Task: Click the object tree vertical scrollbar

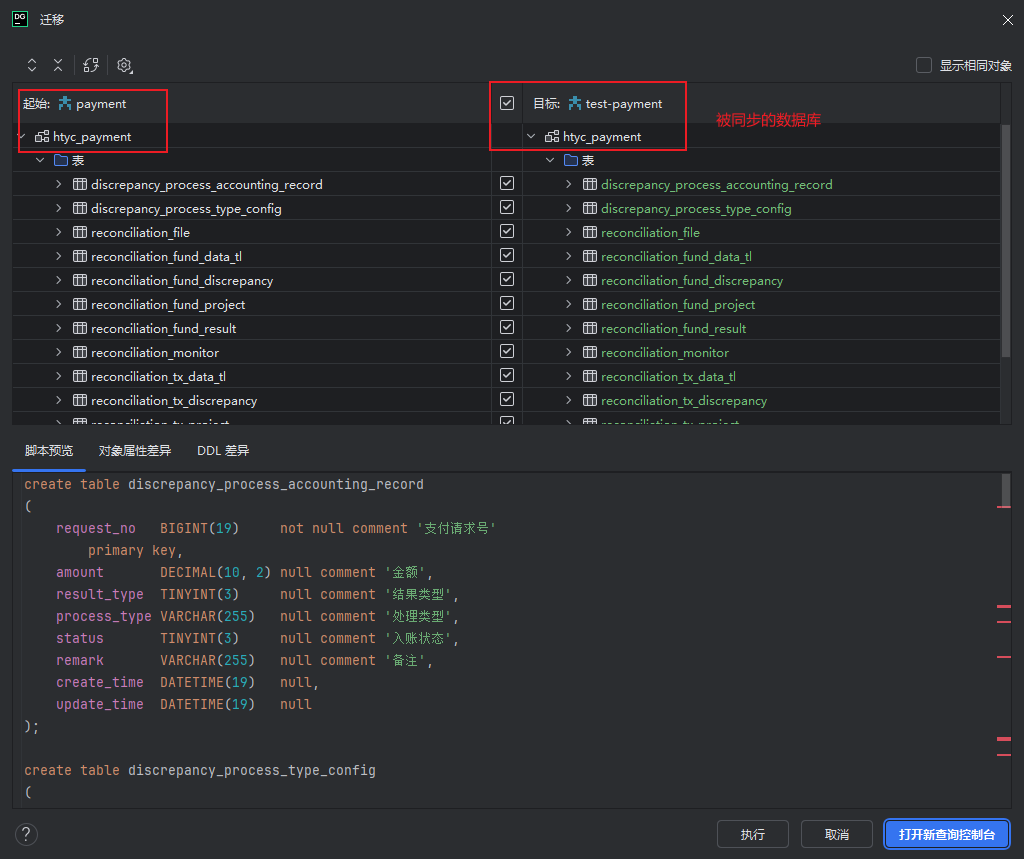Action: coord(1006,240)
